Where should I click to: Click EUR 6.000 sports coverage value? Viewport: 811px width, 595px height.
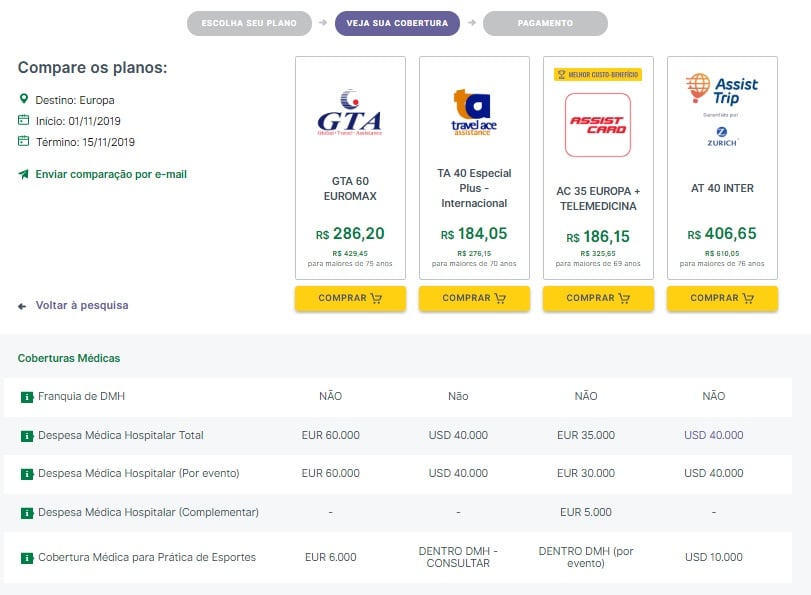[331, 557]
